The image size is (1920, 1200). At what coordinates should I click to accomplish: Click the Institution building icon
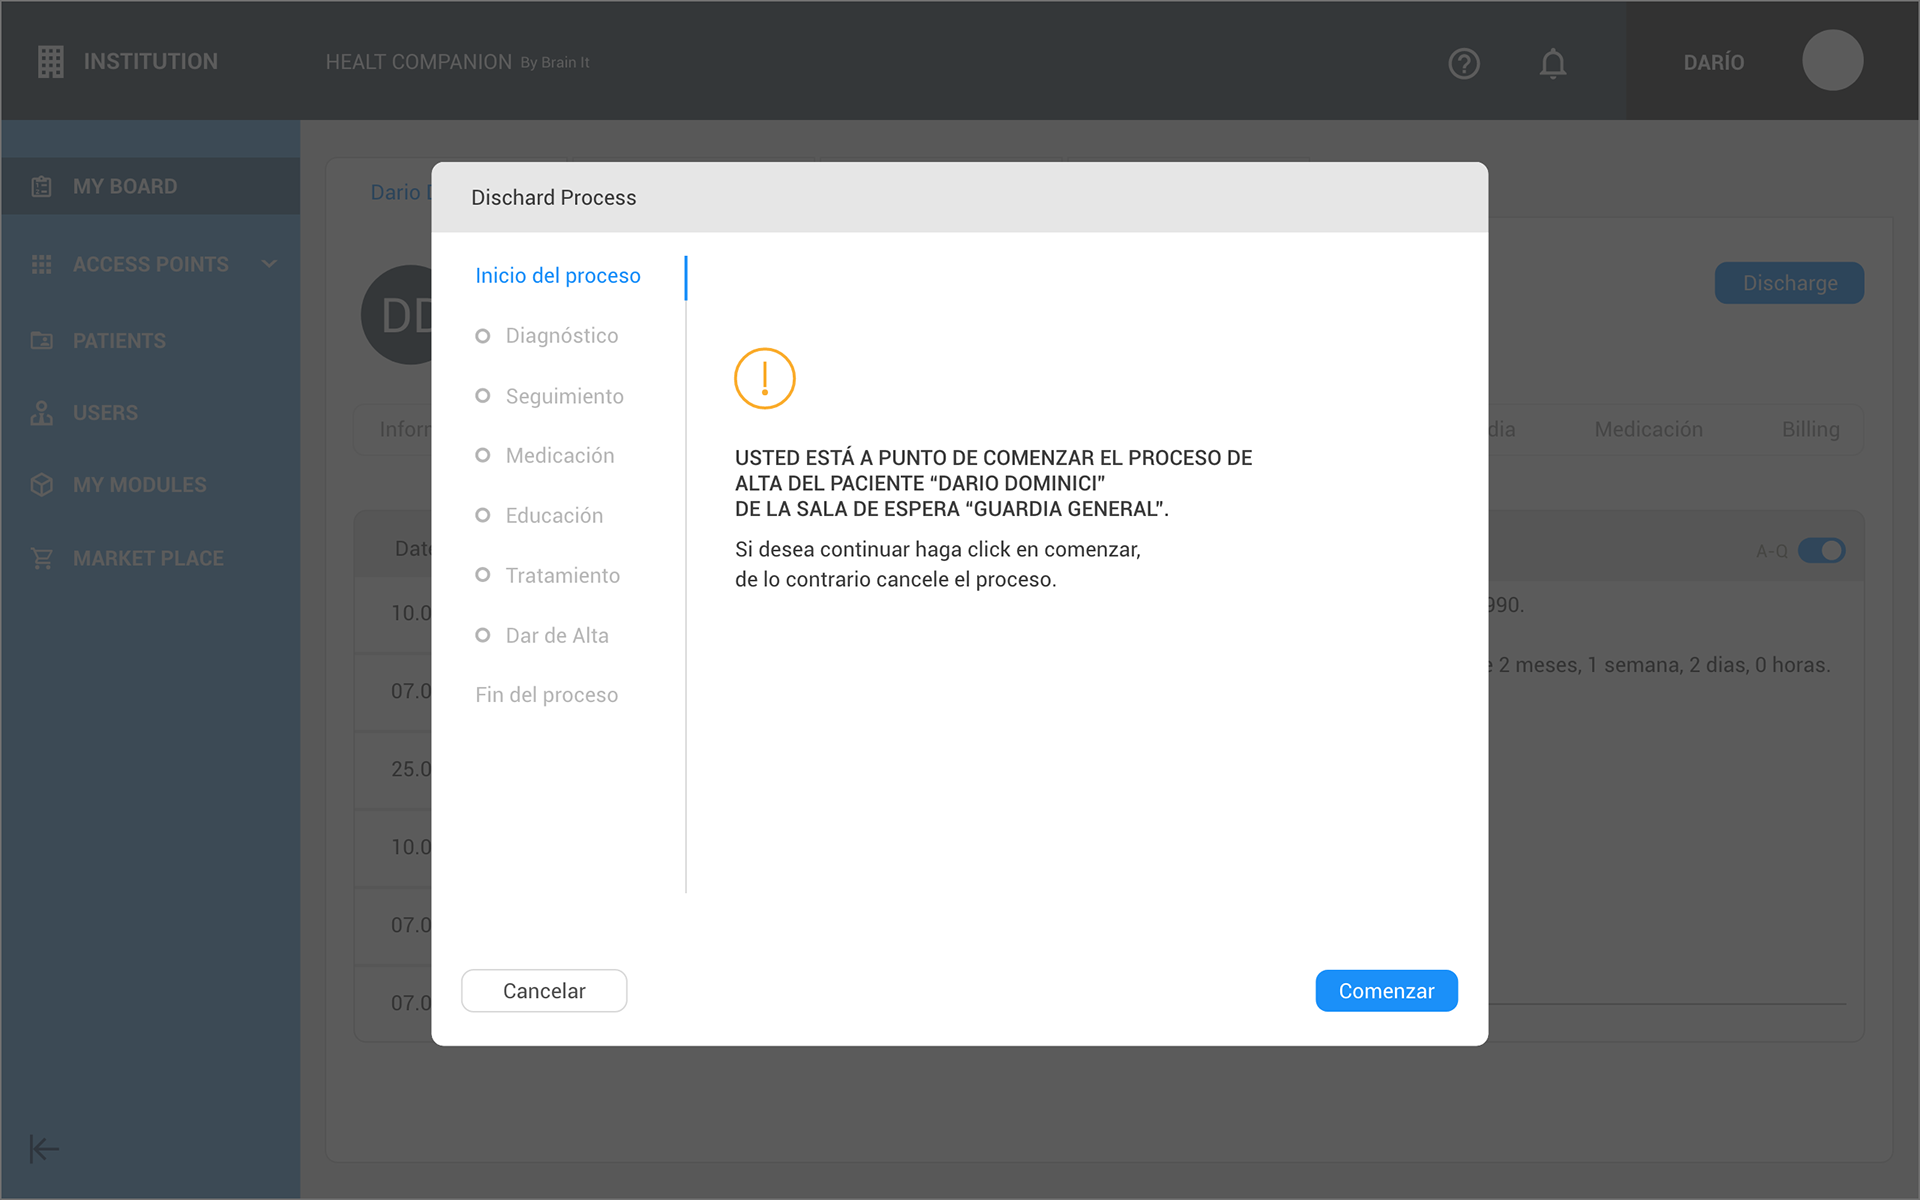[50, 62]
